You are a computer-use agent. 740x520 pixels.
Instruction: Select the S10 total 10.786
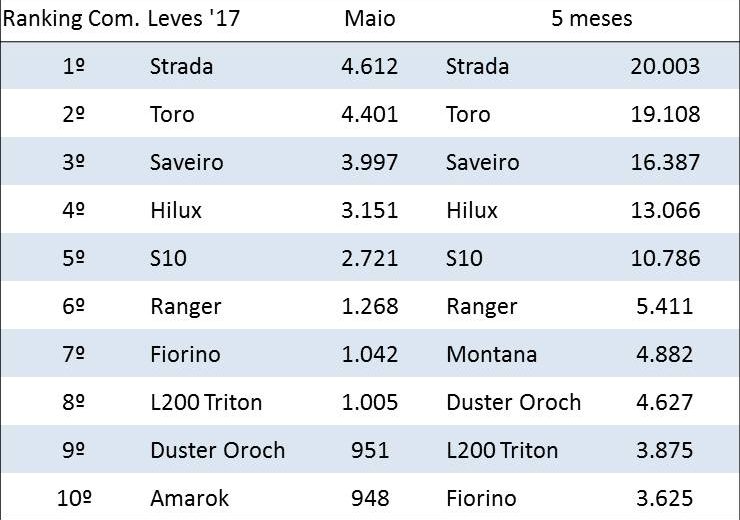pos(665,259)
